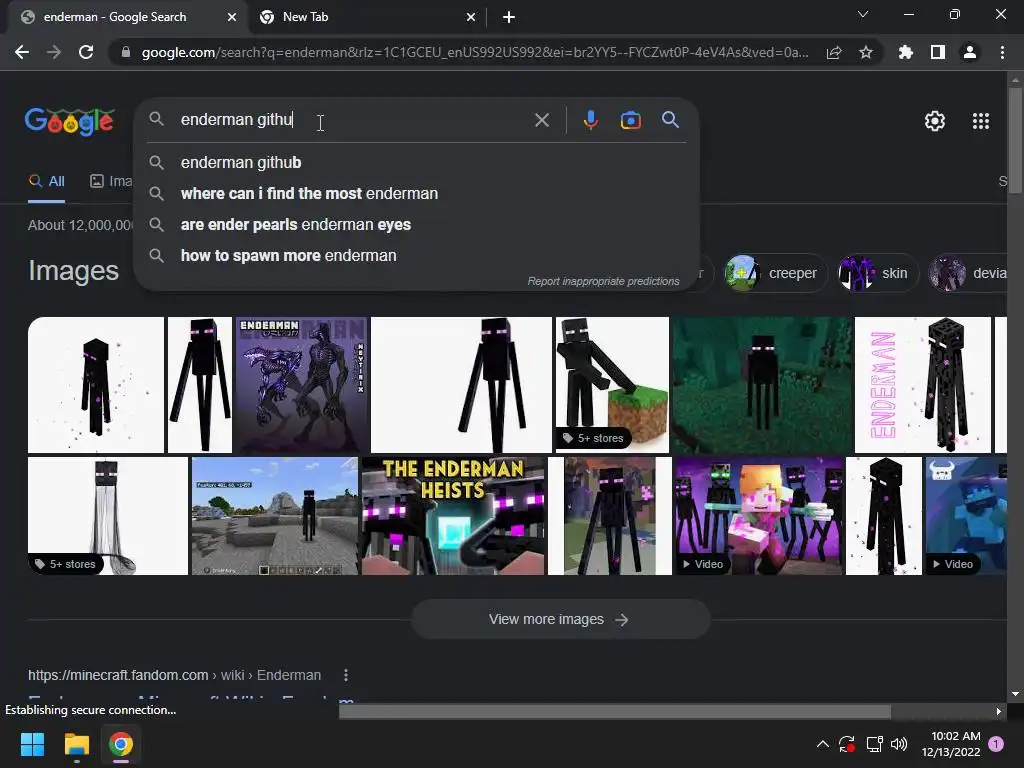Click the network tray icon
This screenshot has width=1024, height=768.
click(874, 744)
